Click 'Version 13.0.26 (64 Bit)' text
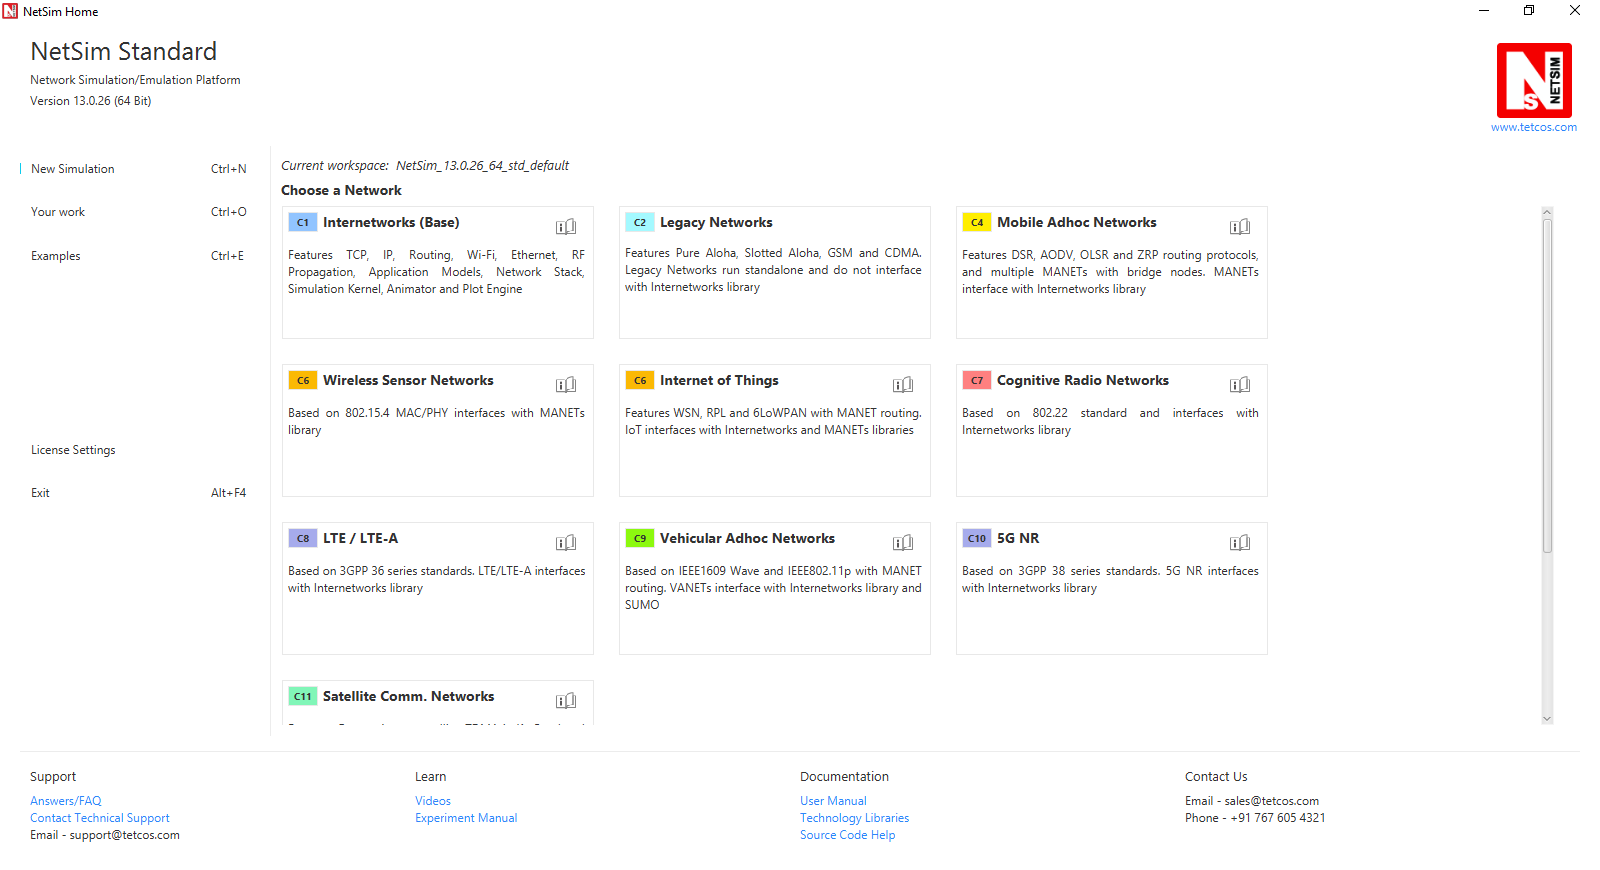The height and width of the screenshot is (870, 1600). tap(91, 101)
